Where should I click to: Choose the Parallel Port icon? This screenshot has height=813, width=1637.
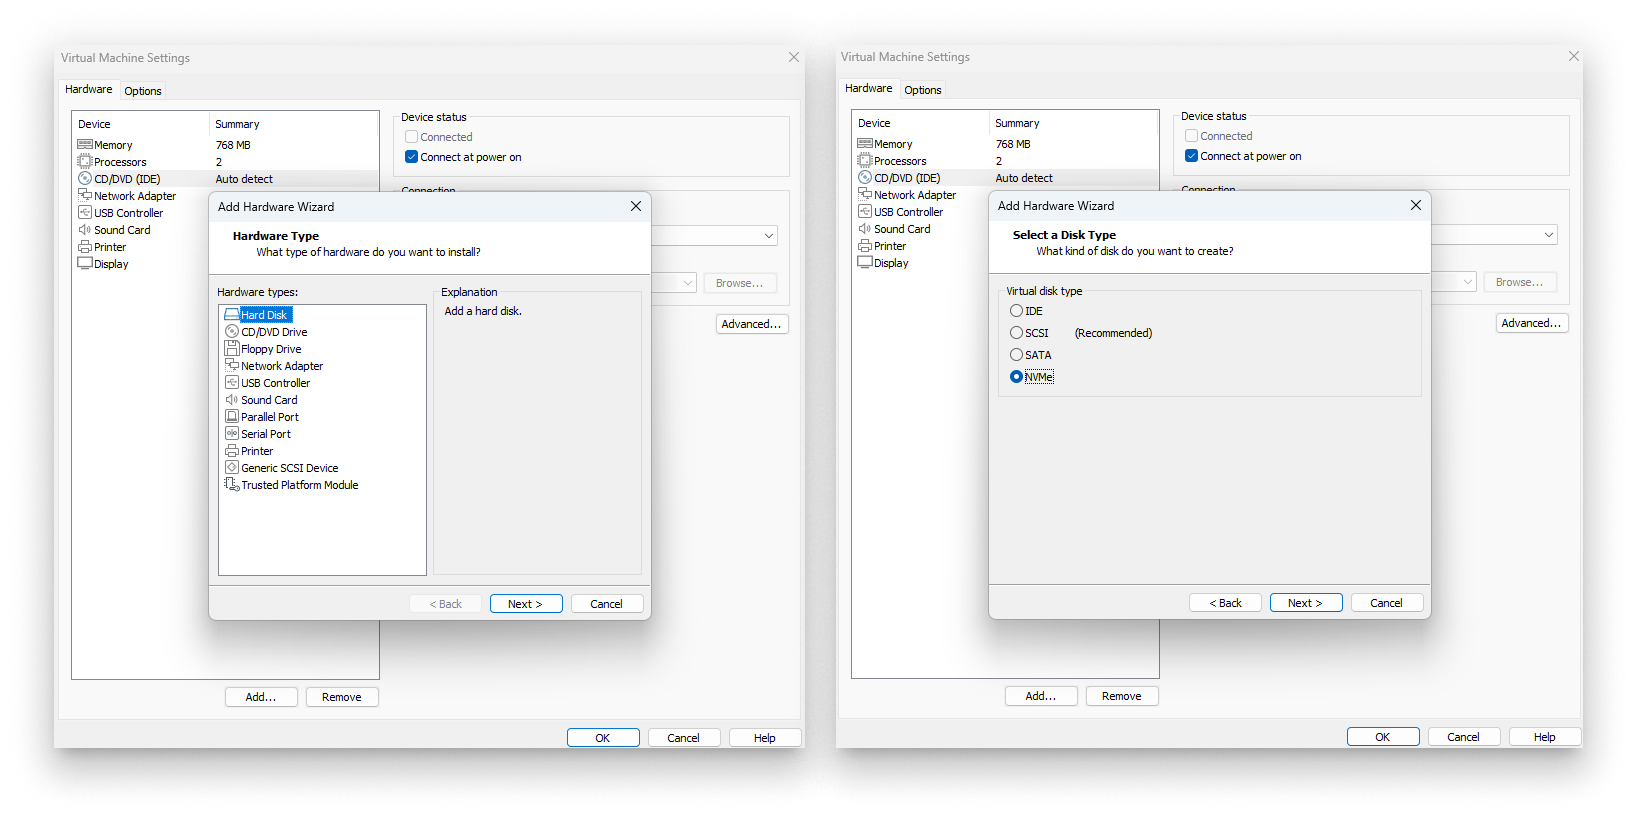tap(232, 416)
